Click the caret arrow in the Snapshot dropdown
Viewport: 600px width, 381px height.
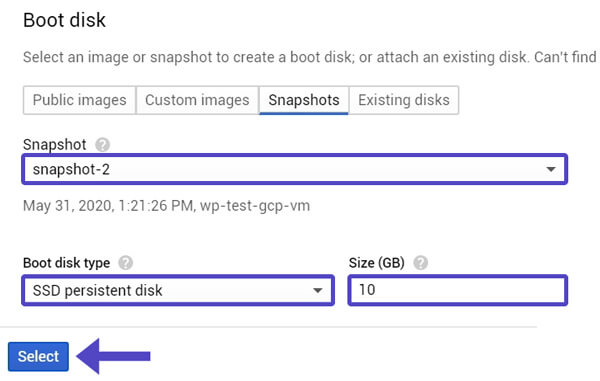click(551, 169)
